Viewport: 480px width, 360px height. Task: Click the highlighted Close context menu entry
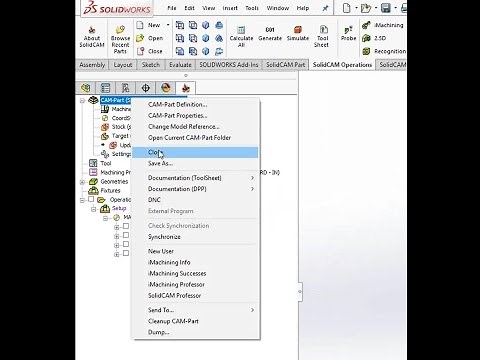195,152
